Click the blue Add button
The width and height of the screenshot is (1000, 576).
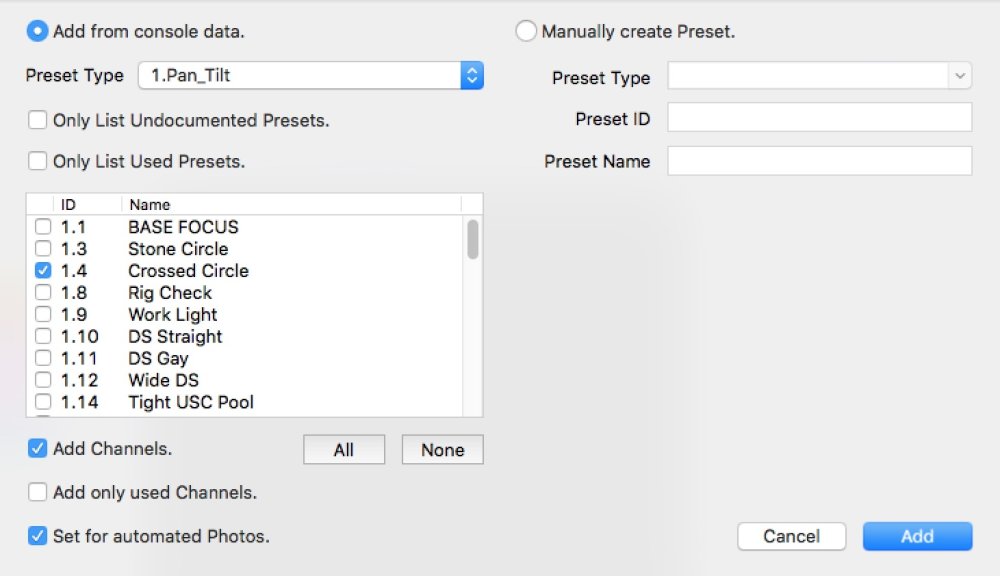tap(917, 536)
